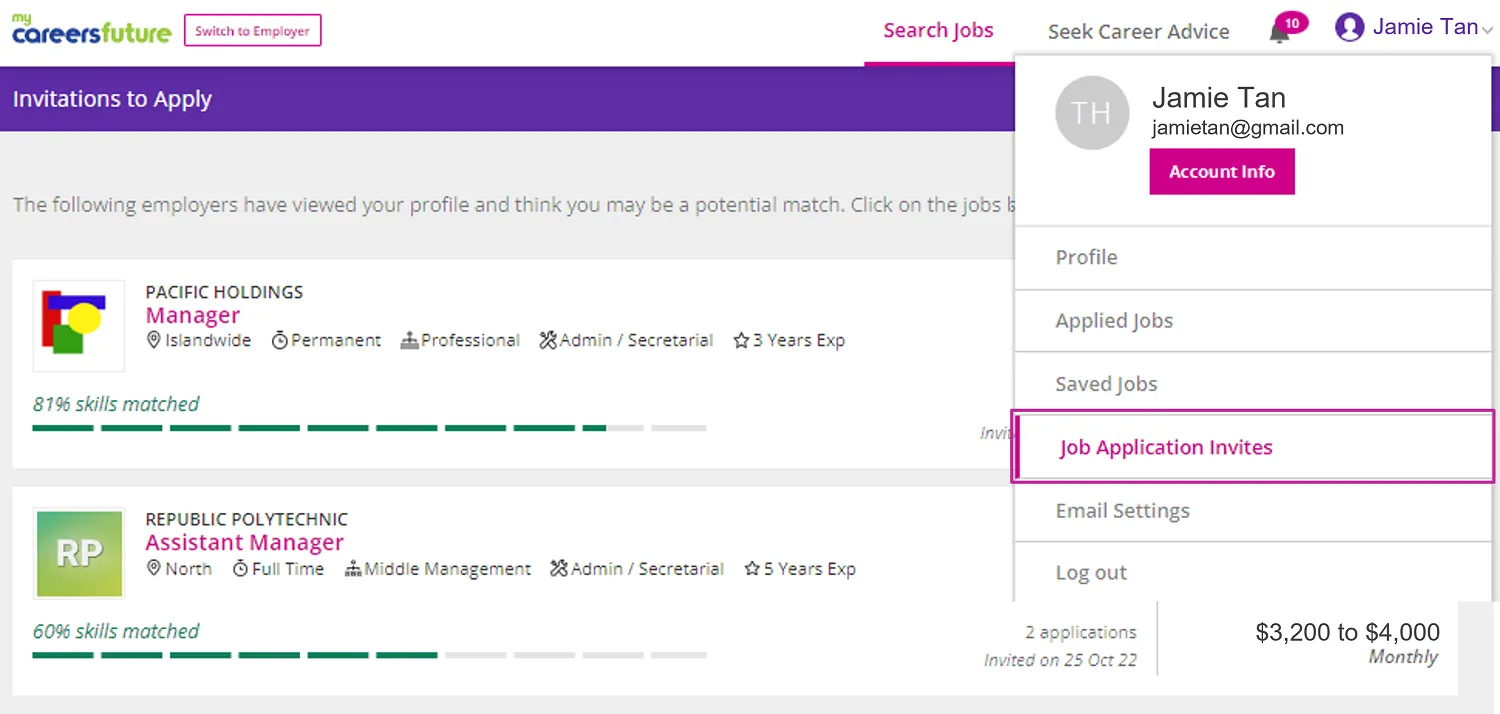
Task: Click Jamie Tan's circular profile avatar icon
Action: point(1350,27)
